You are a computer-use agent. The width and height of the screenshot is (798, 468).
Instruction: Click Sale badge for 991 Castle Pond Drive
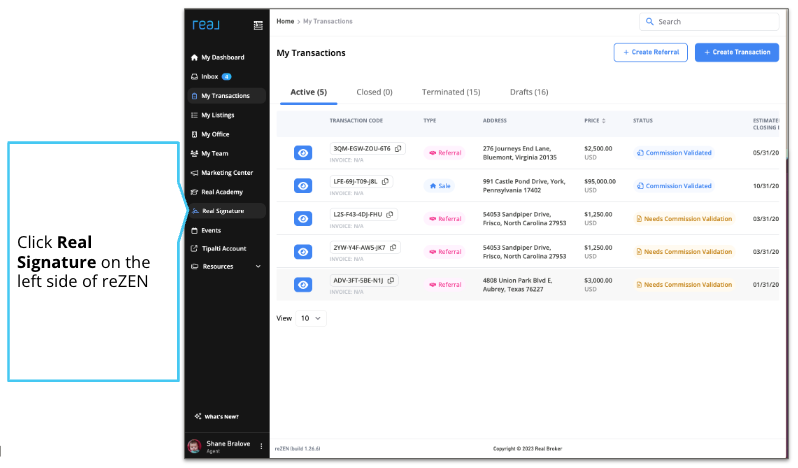440,186
